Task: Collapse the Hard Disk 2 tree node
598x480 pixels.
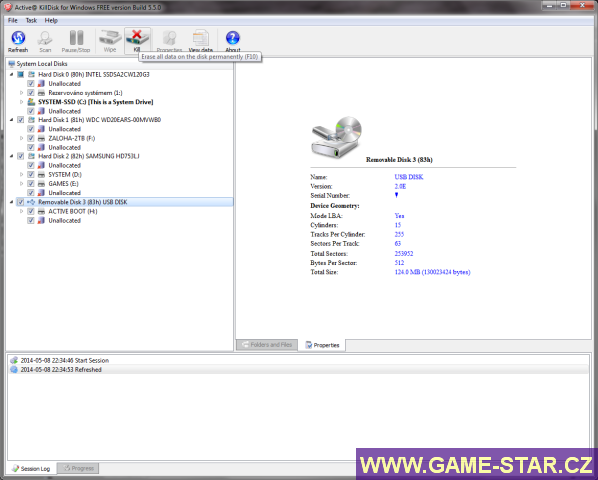Action: click(x=11, y=156)
